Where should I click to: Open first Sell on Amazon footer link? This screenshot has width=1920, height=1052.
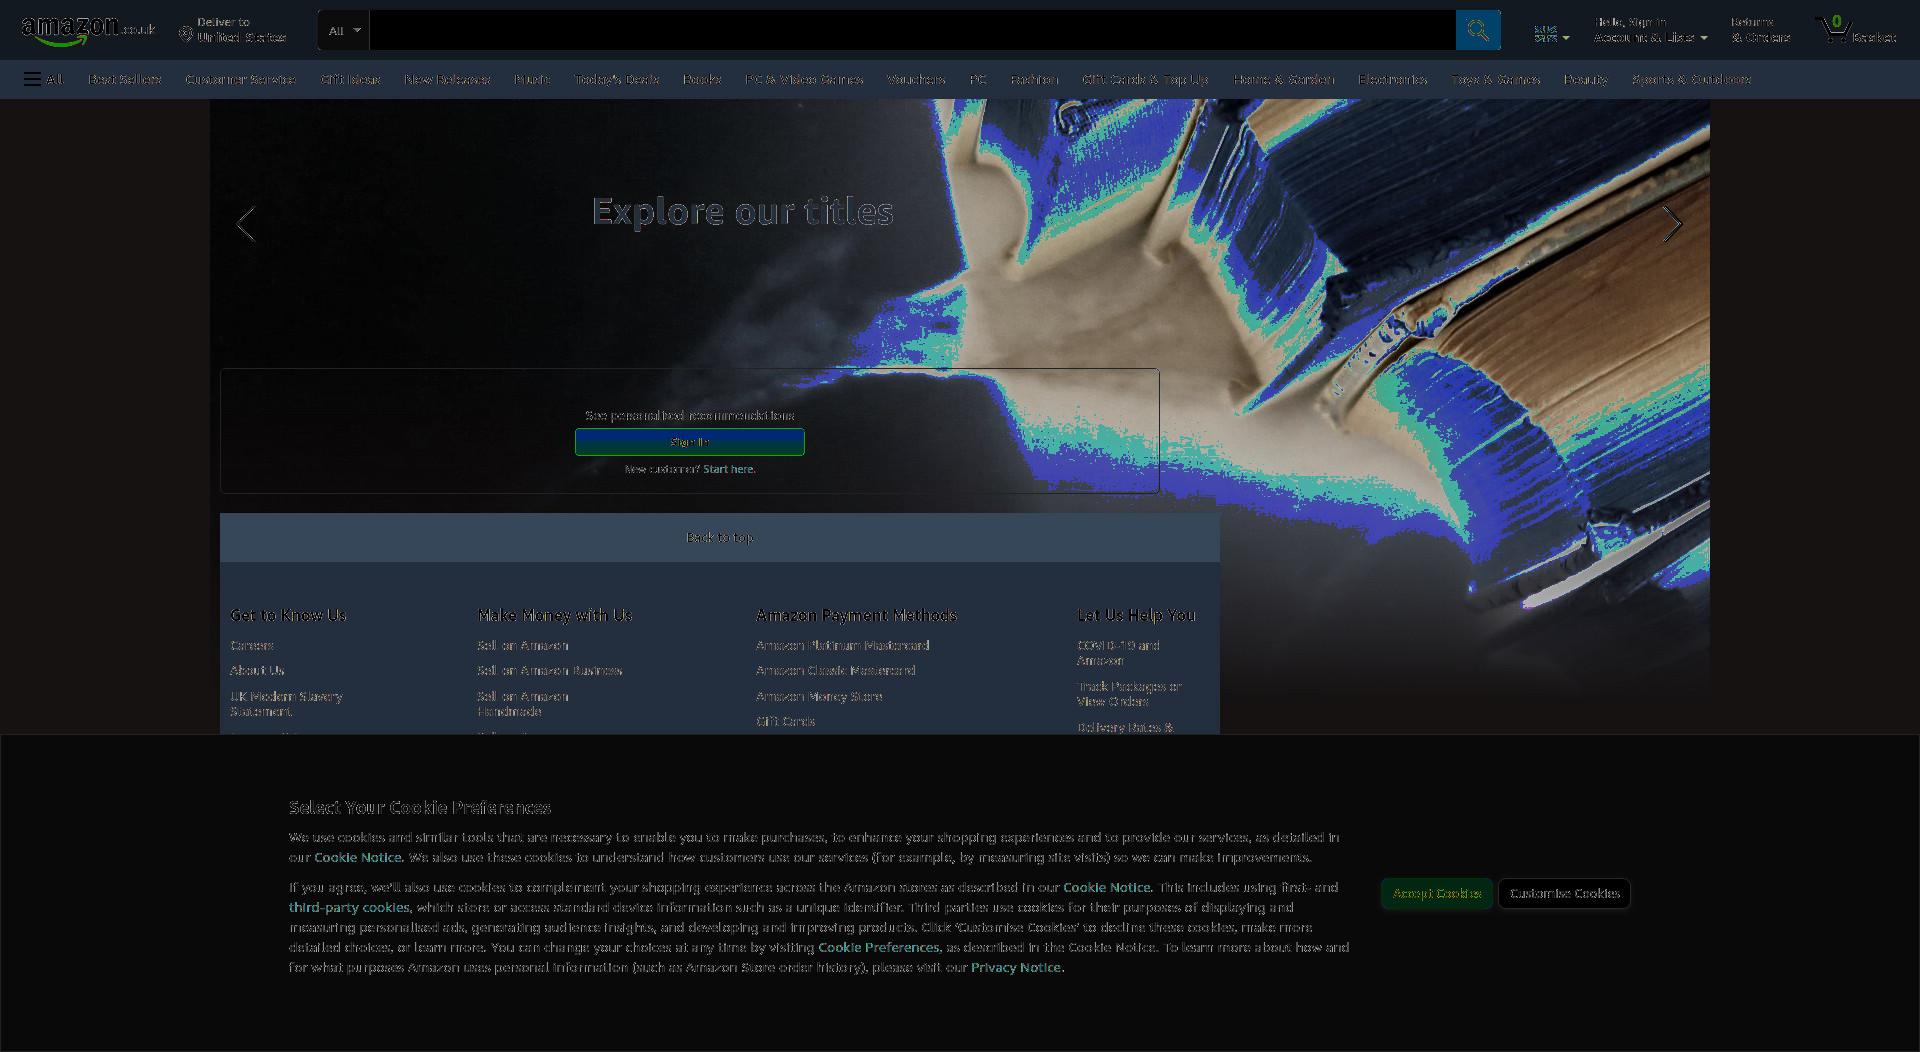tap(522, 646)
